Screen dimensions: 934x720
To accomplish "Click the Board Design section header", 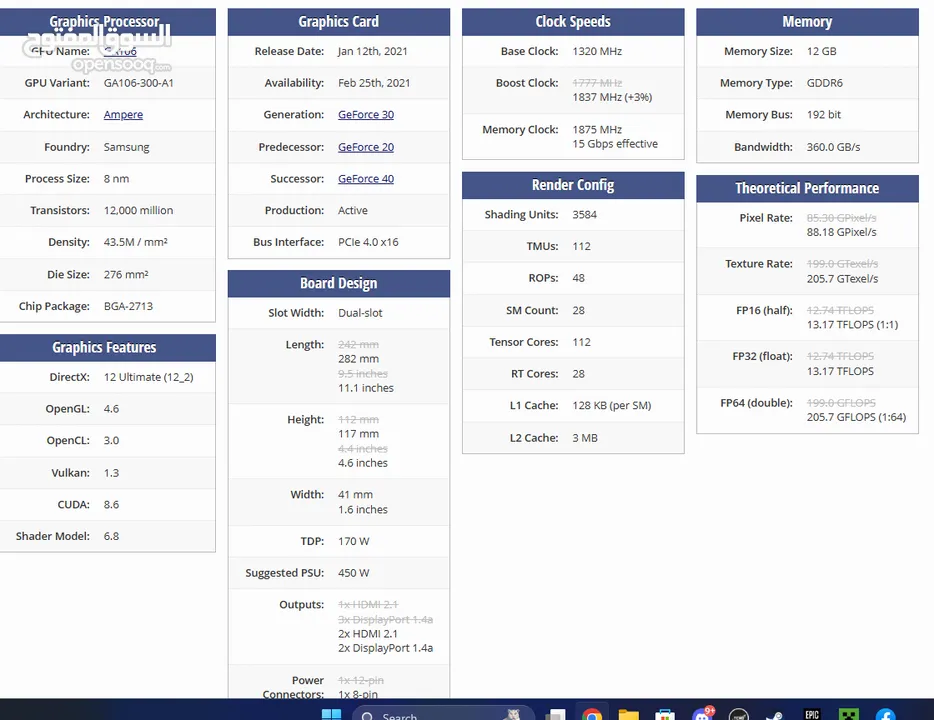I will 338,283.
